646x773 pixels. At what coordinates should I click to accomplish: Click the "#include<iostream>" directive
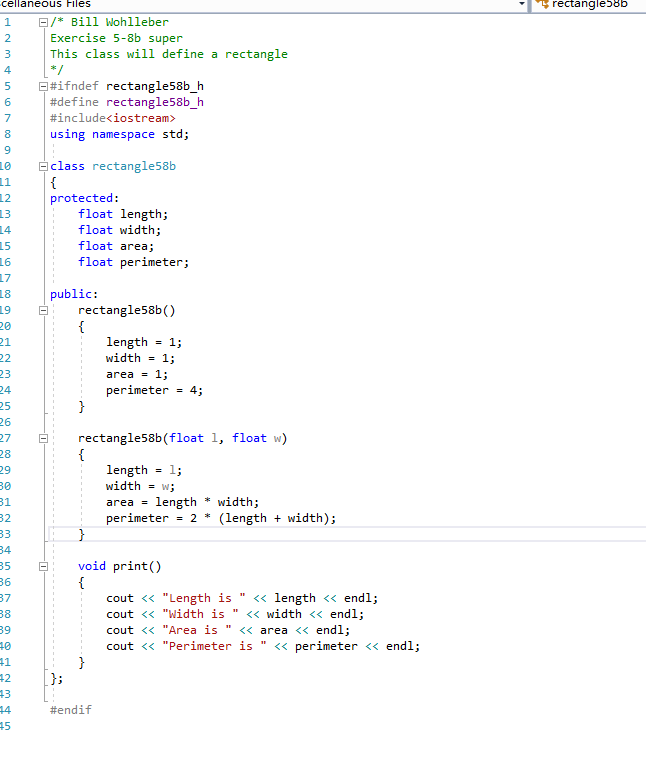pos(112,118)
